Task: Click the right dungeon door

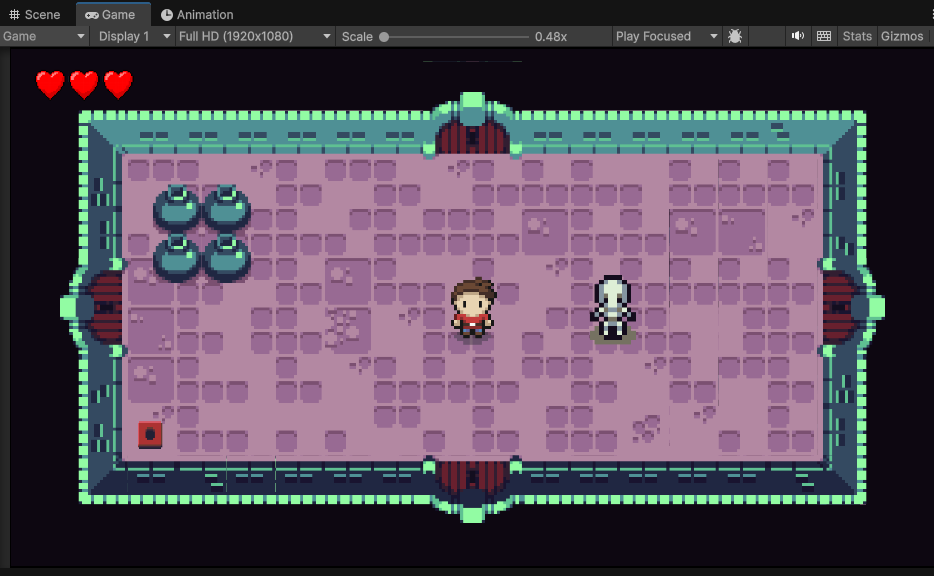Action: tap(851, 308)
